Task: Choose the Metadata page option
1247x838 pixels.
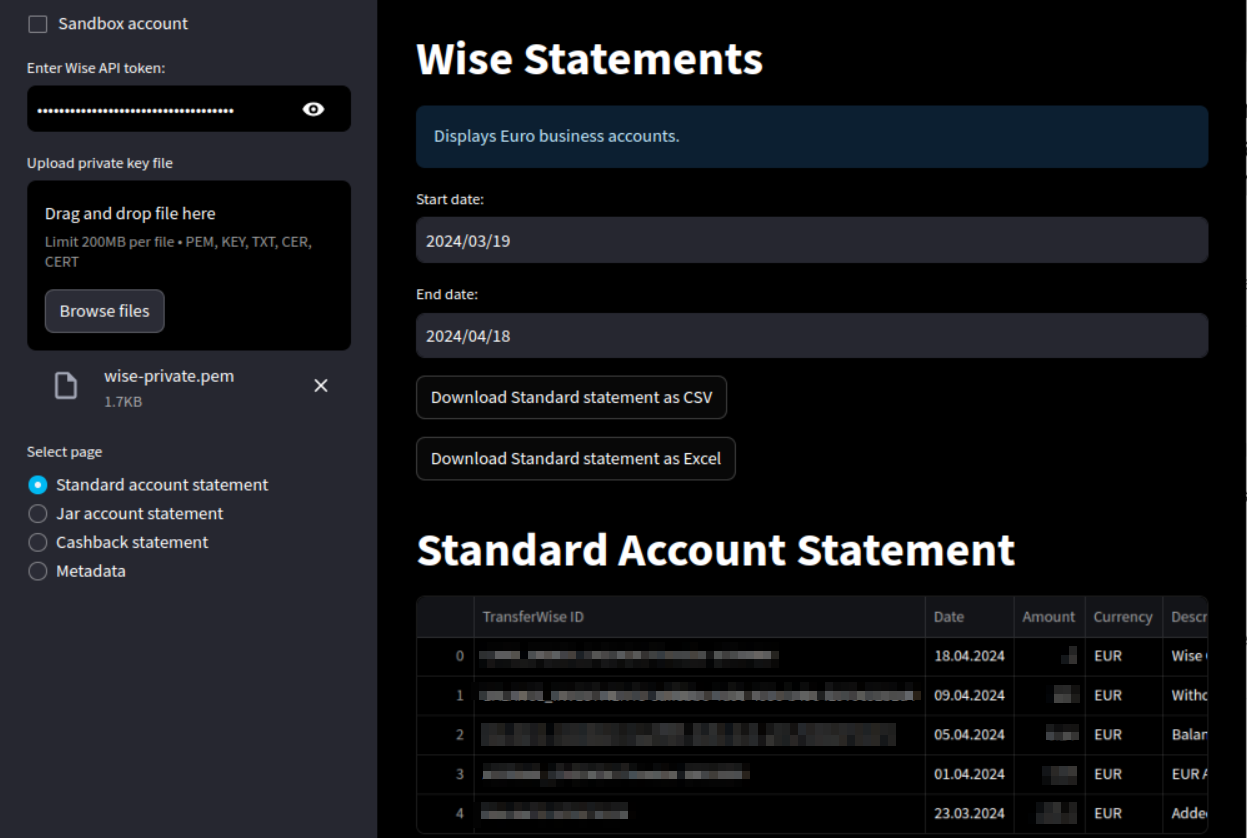Action: point(77,572)
